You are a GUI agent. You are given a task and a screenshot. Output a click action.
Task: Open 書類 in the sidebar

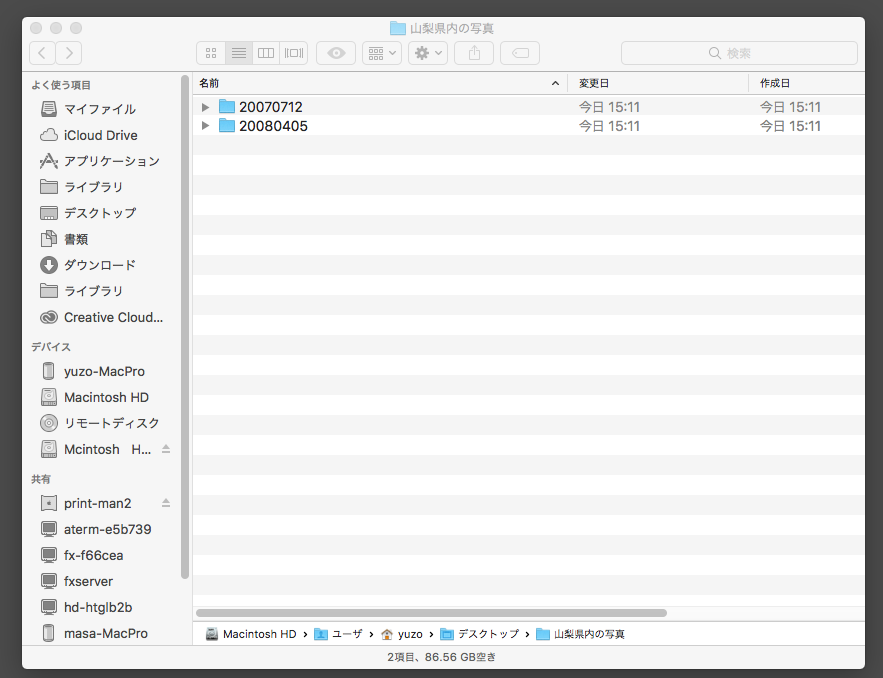(x=64, y=239)
